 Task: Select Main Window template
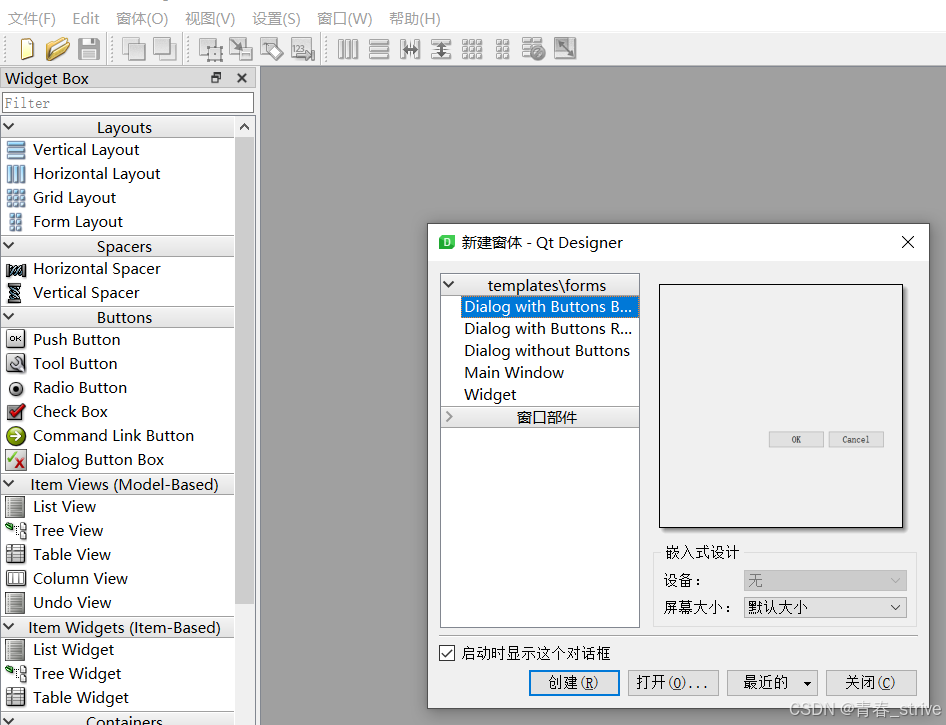[x=514, y=373]
